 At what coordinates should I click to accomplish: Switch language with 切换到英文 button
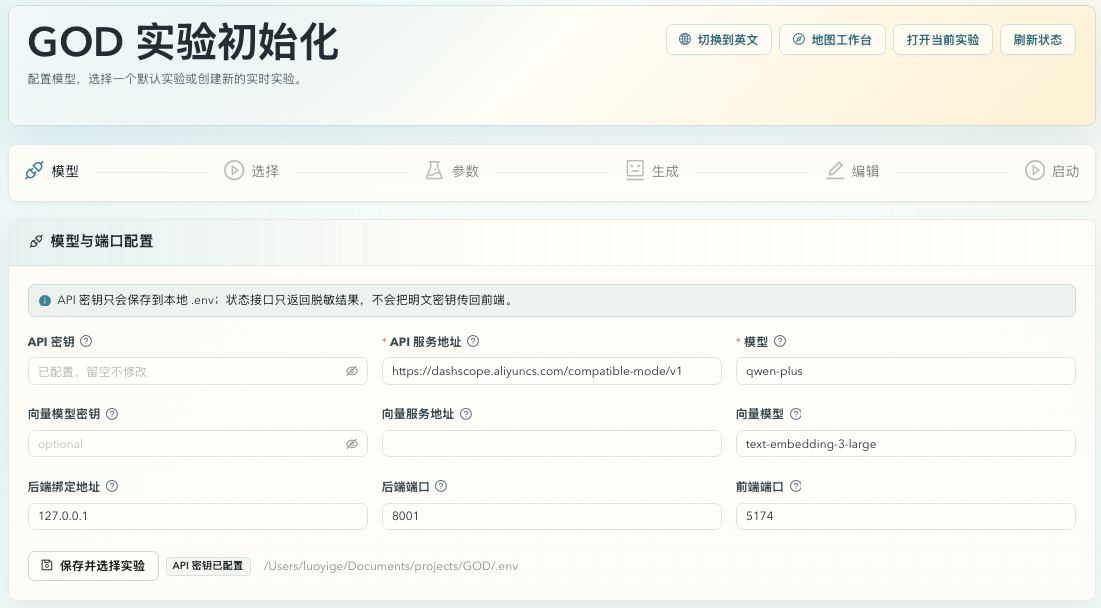[x=718, y=39]
